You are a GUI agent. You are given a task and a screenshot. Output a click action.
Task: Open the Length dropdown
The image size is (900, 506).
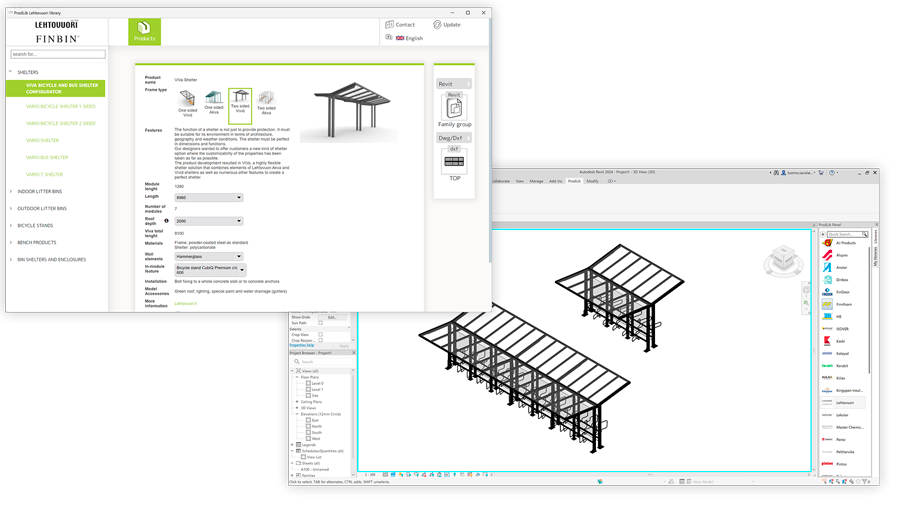(209, 198)
